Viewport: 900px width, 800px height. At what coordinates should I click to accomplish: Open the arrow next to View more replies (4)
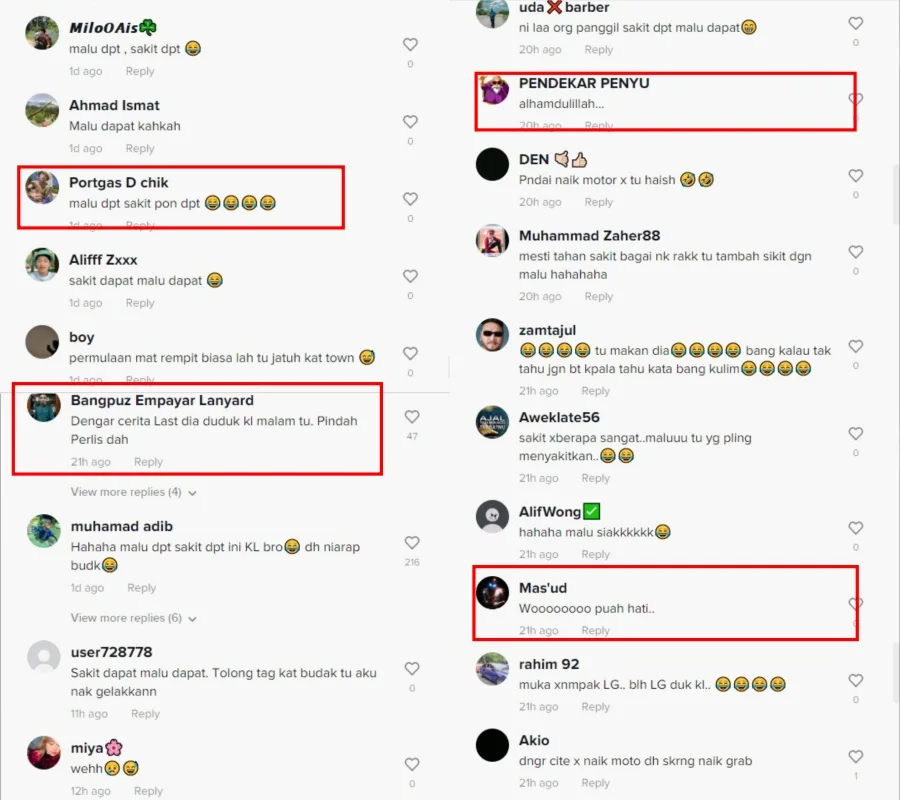tap(192, 493)
